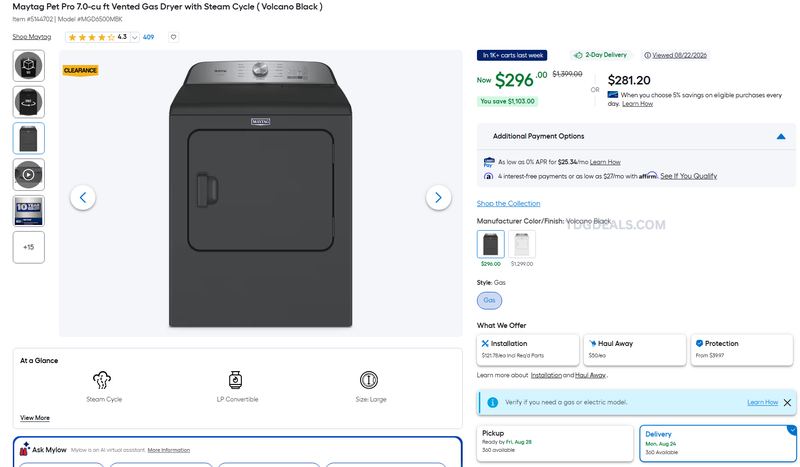Open the View More link in At a Glance
This screenshot has width=800, height=467.
point(35,417)
